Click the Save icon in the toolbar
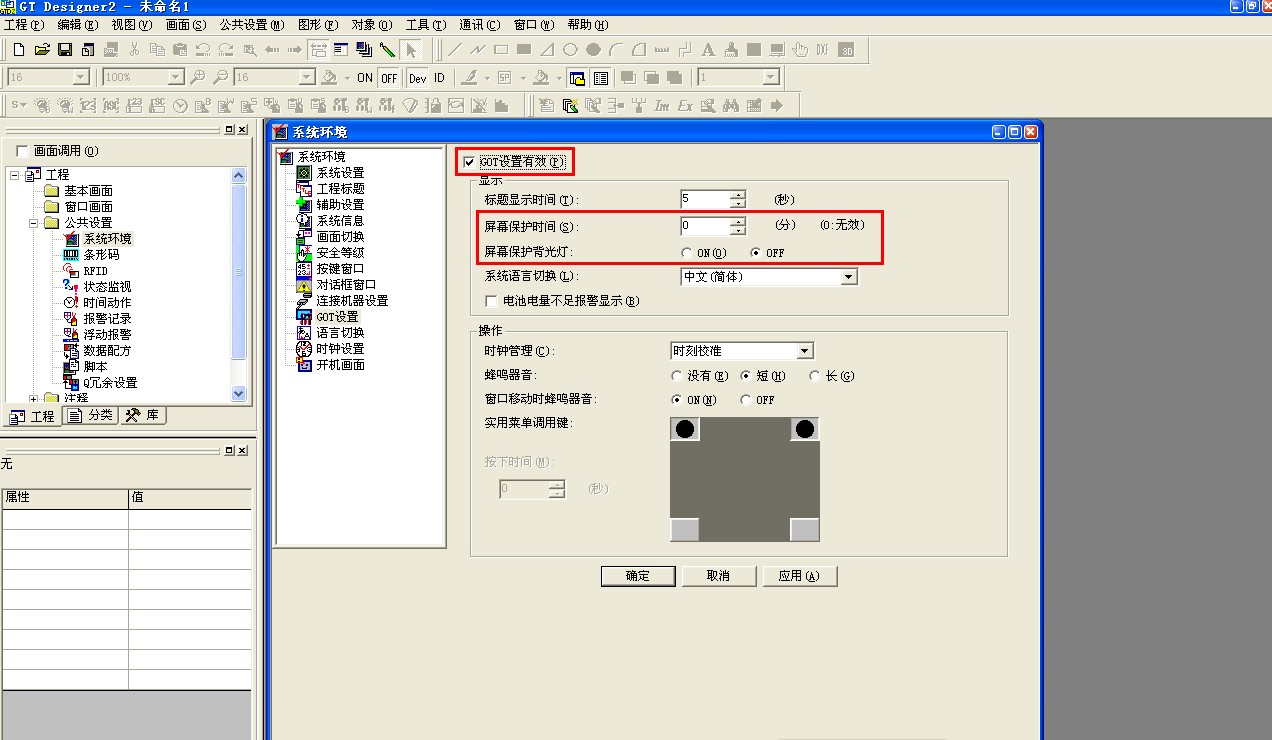Screen dimensions: 1272x740 pos(64,49)
